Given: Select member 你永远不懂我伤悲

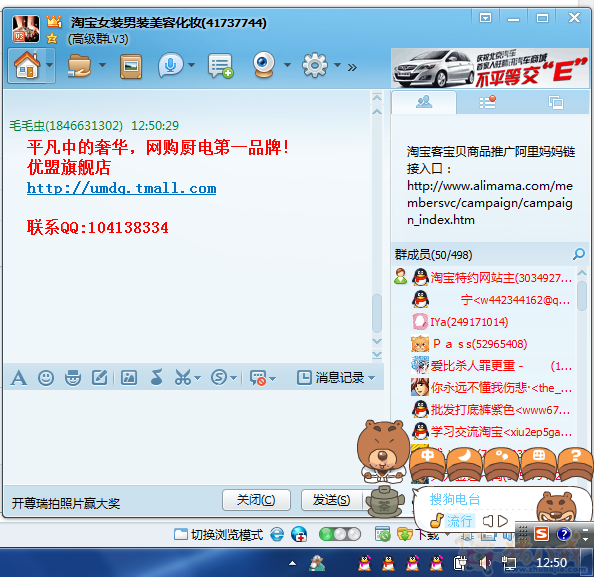Looking at the screenshot, I should [x=492, y=388].
